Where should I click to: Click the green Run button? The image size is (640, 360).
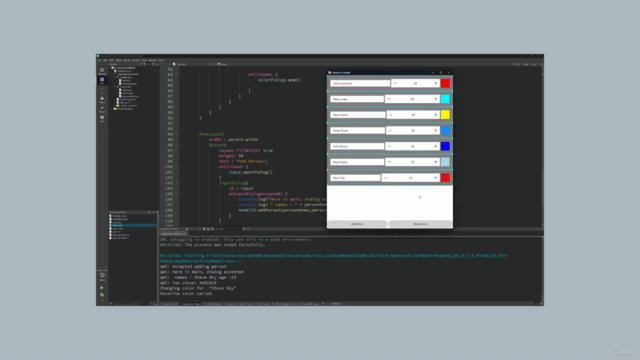tap(102, 288)
